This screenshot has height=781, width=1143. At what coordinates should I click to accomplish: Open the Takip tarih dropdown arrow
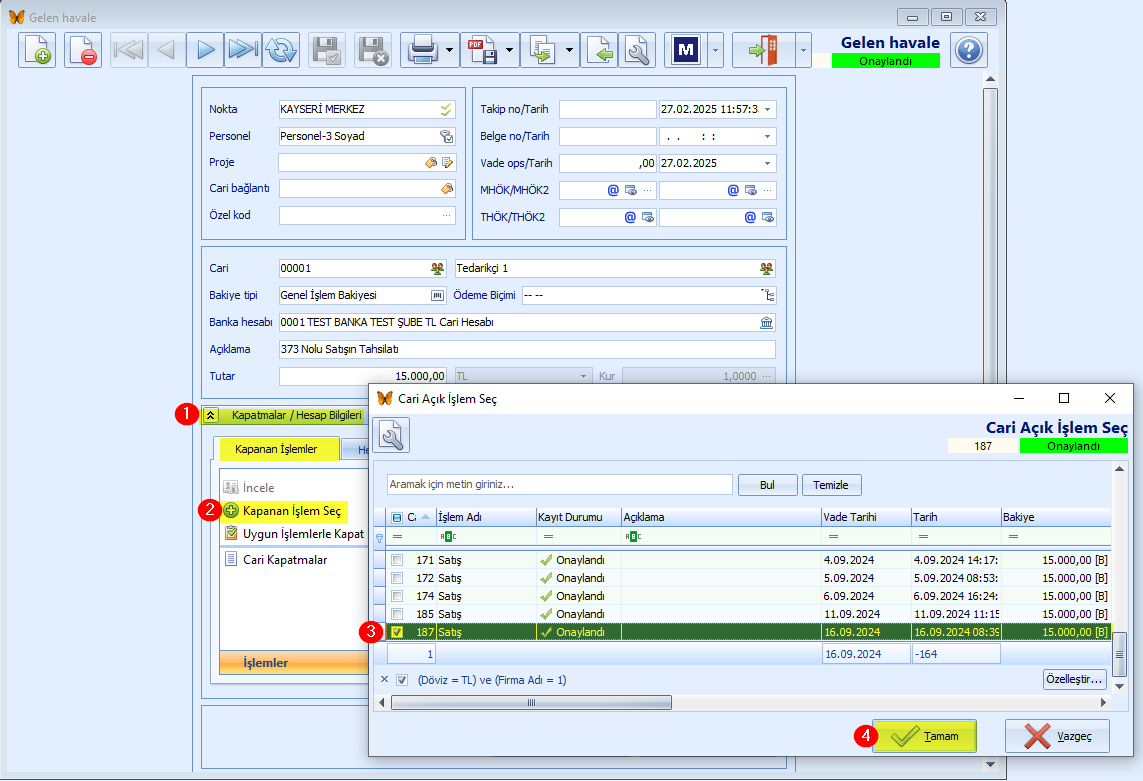coord(768,109)
